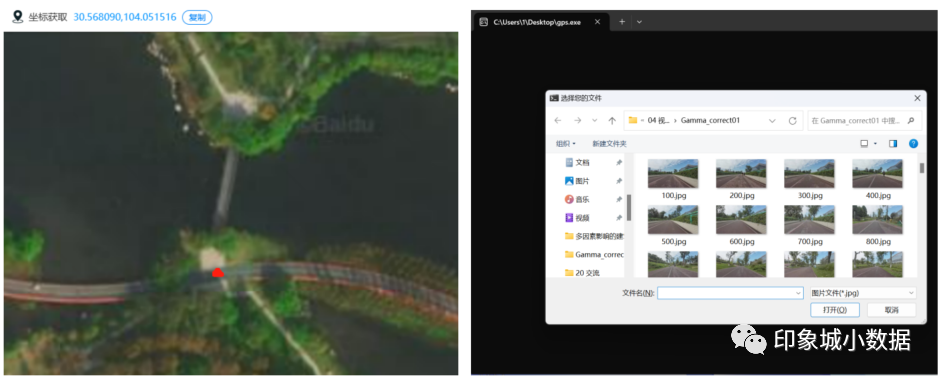Click the location pin icon next to 坐标获取

coord(18,17)
